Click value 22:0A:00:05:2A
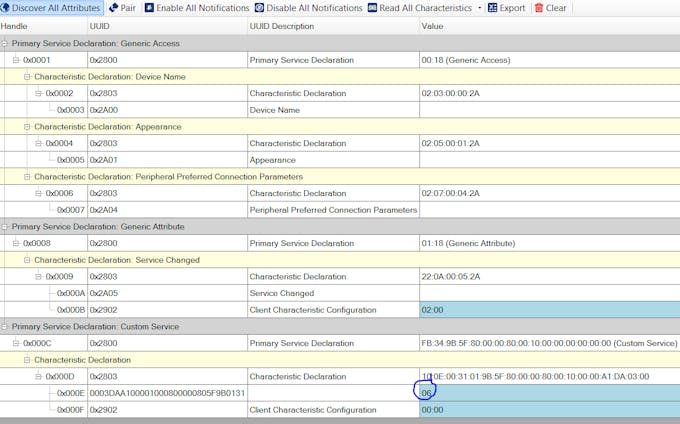This screenshot has width=680, height=424. (x=451, y=277)
